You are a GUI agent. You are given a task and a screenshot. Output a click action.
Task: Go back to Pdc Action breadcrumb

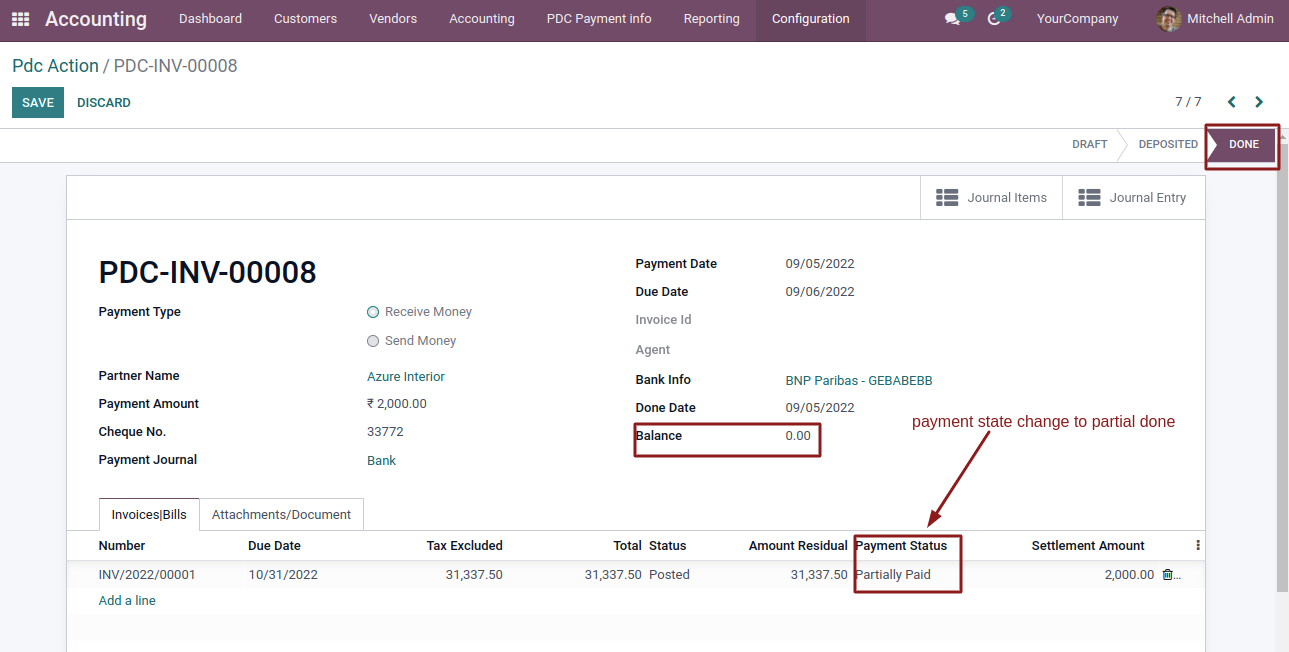(55, 66)
